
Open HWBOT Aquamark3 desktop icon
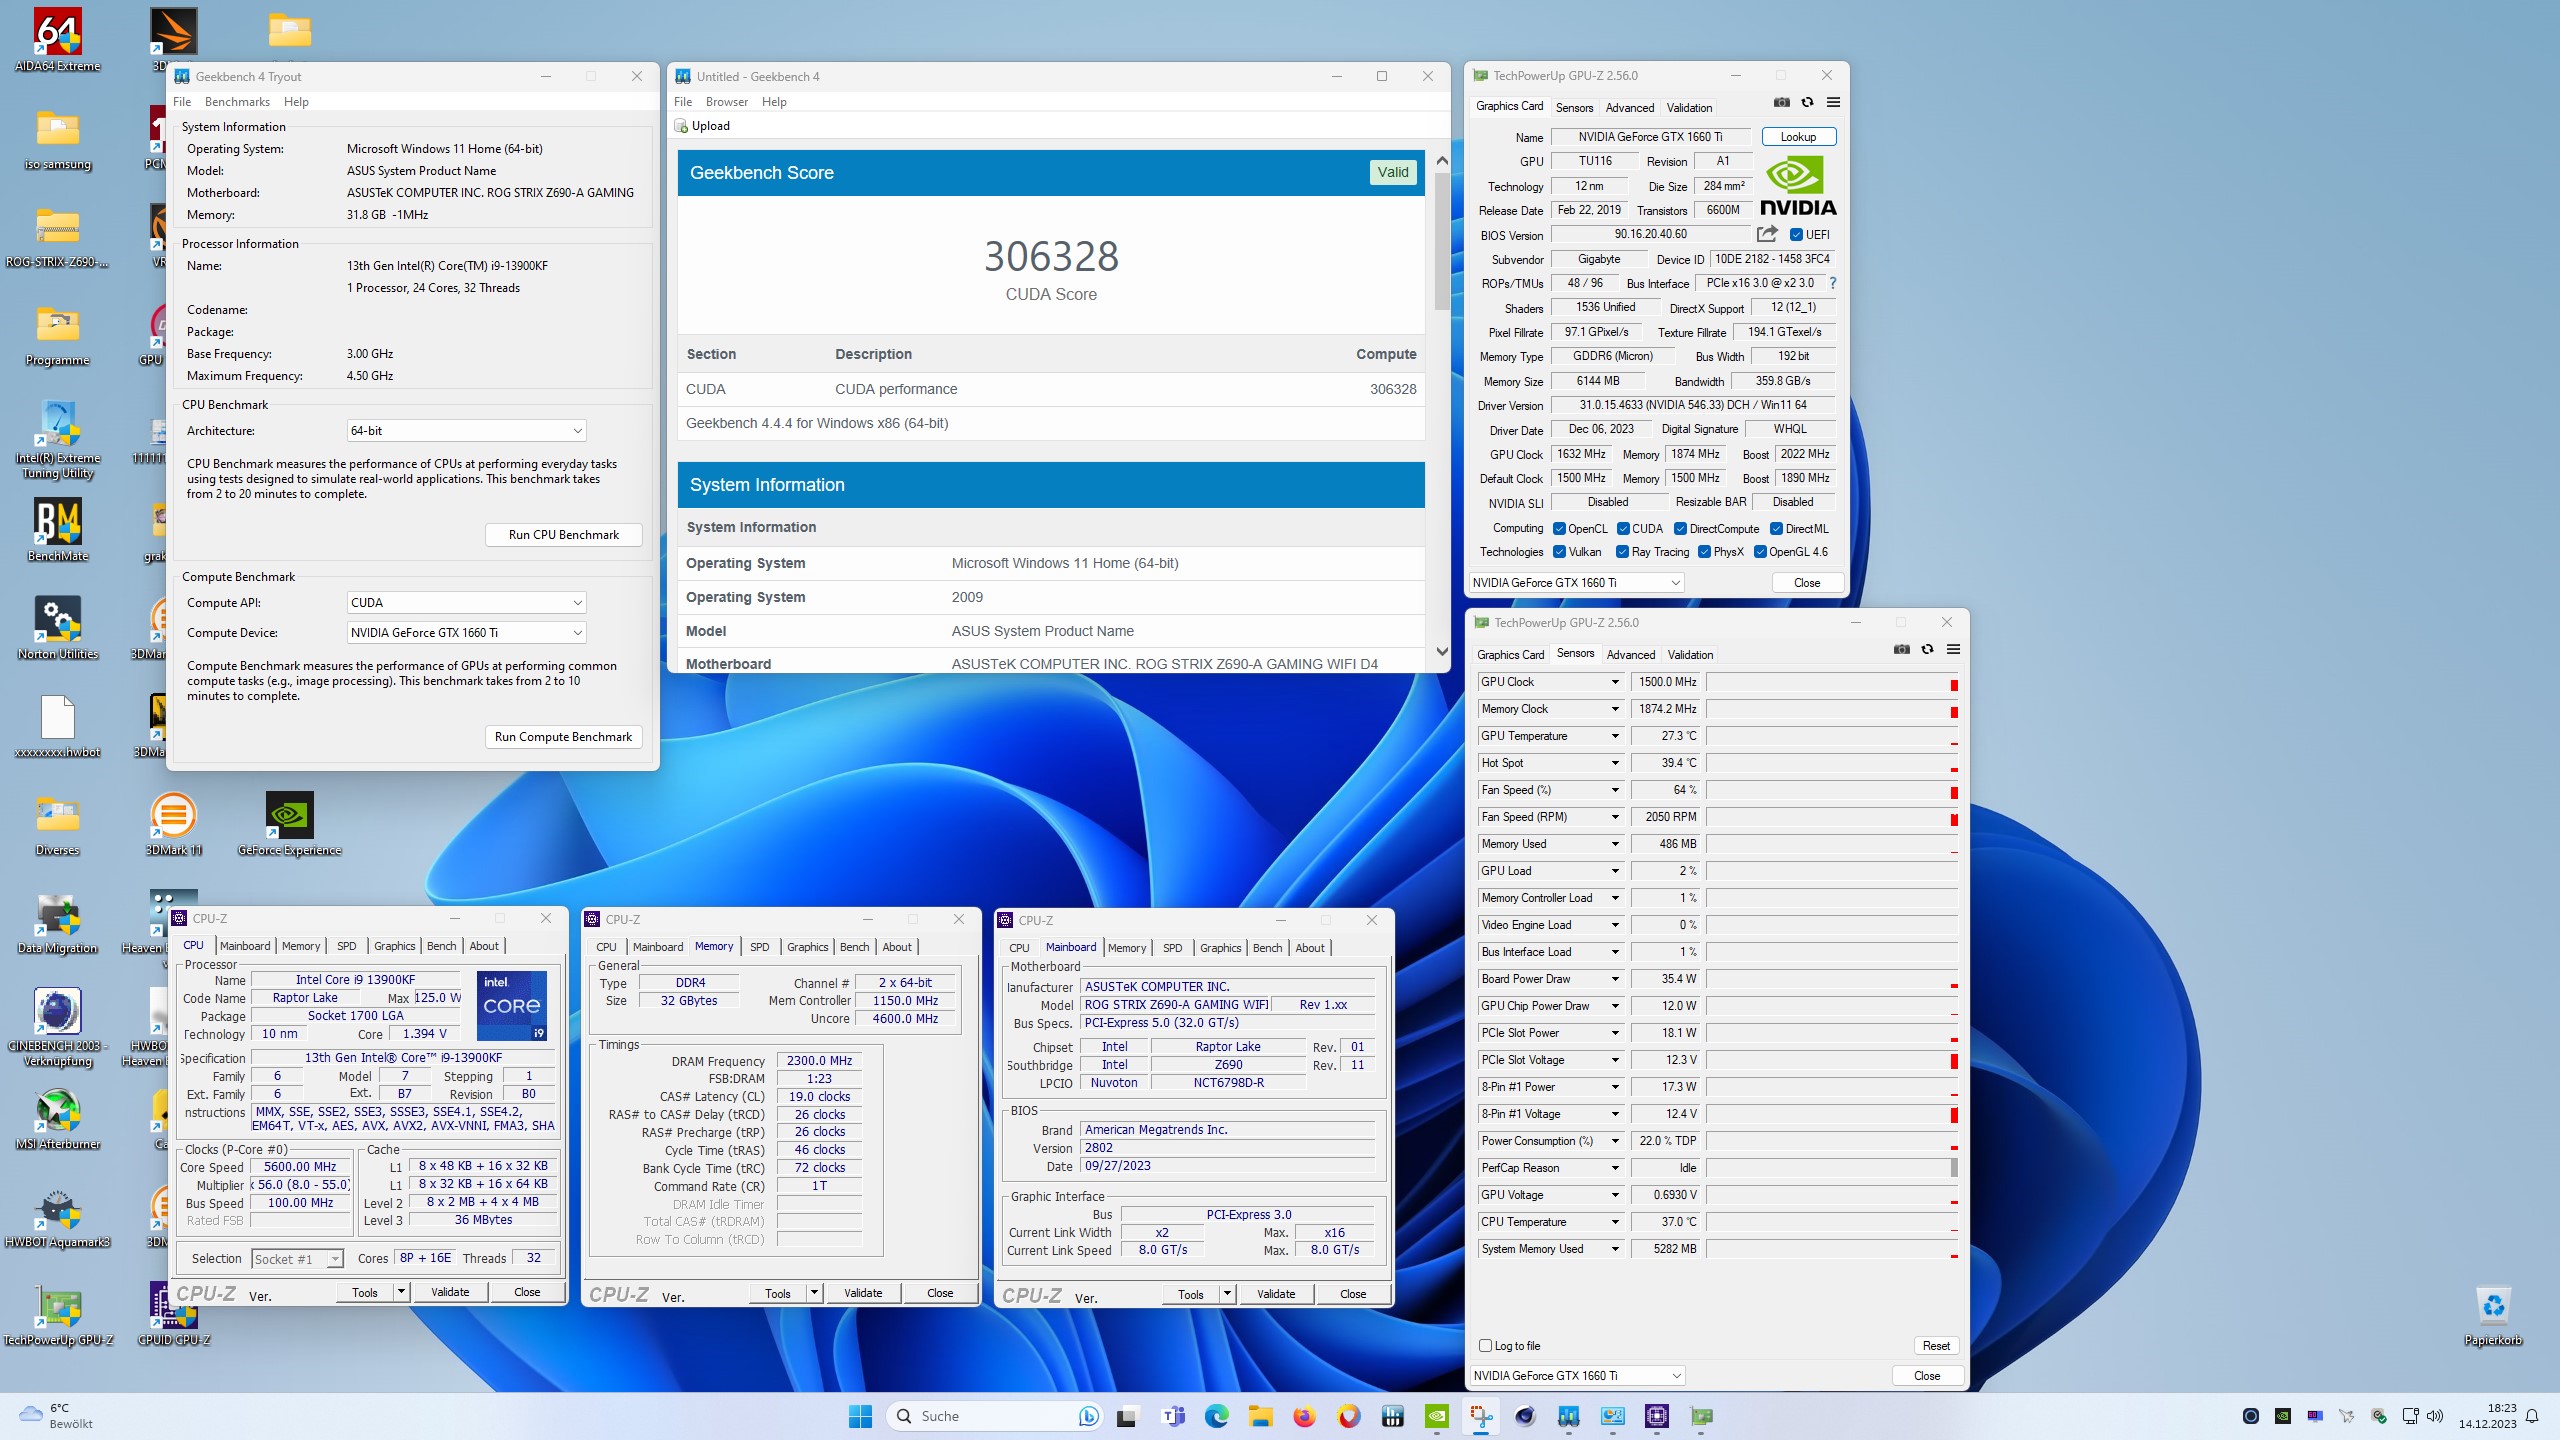tap(57, 1216)
